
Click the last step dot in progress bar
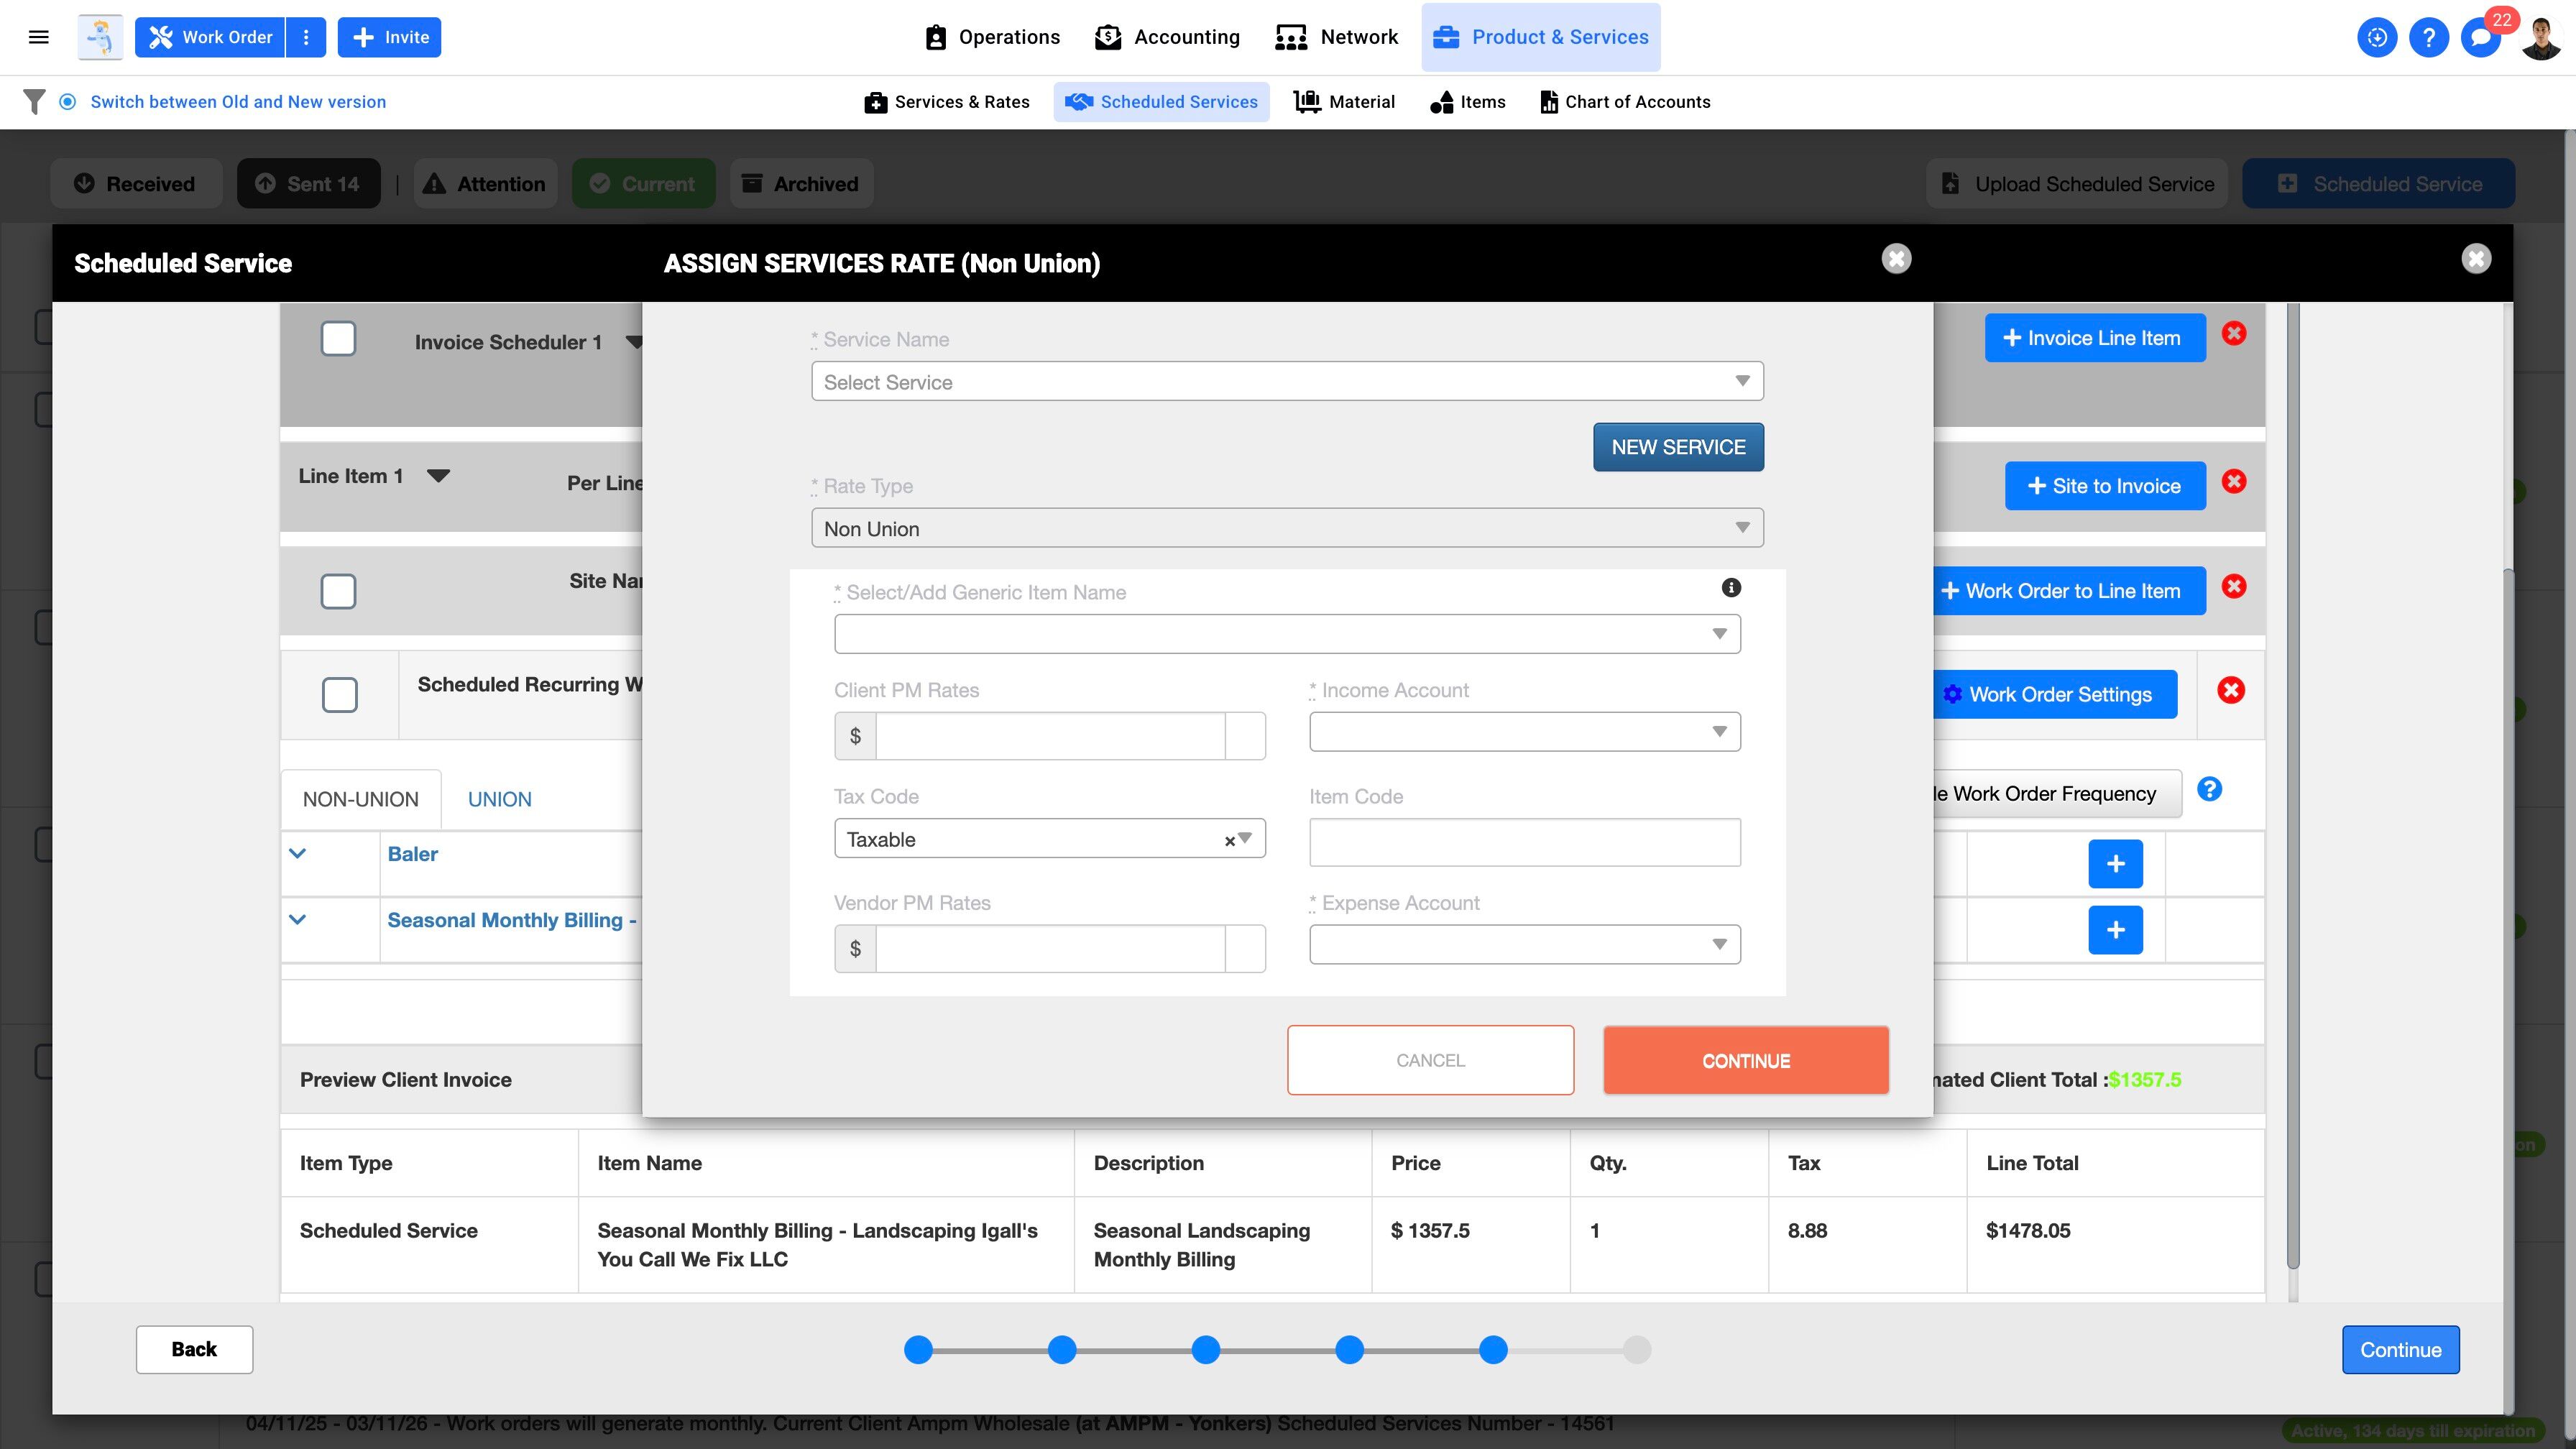pyautogui.click(x=1636, y=1350)
